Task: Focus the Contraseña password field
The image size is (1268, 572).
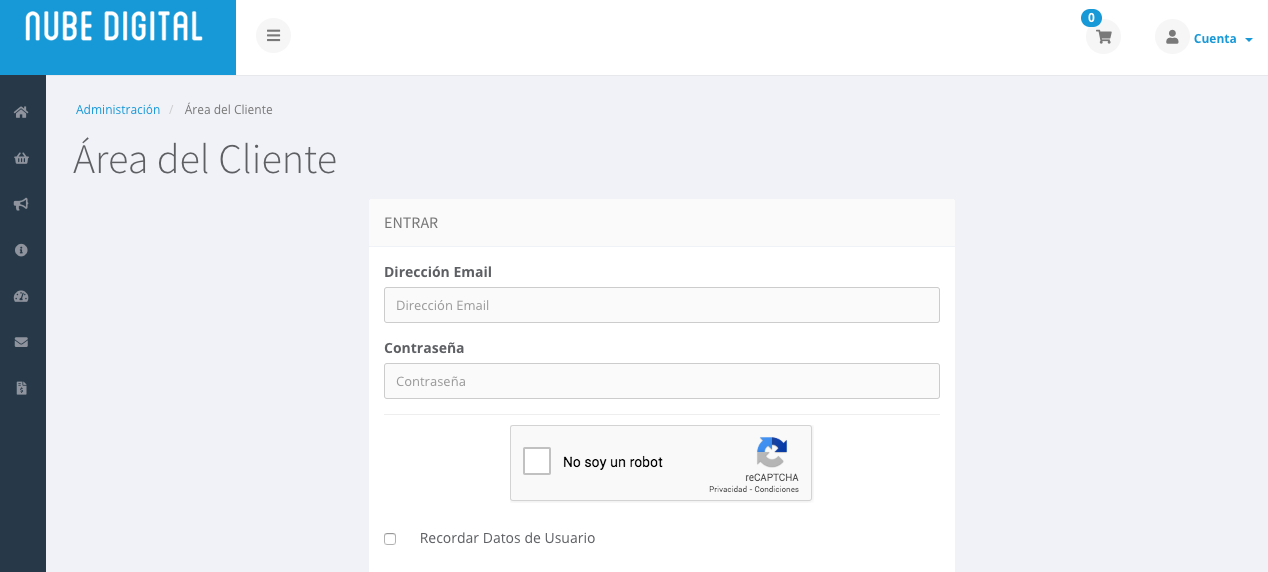Action: point(662,381)
